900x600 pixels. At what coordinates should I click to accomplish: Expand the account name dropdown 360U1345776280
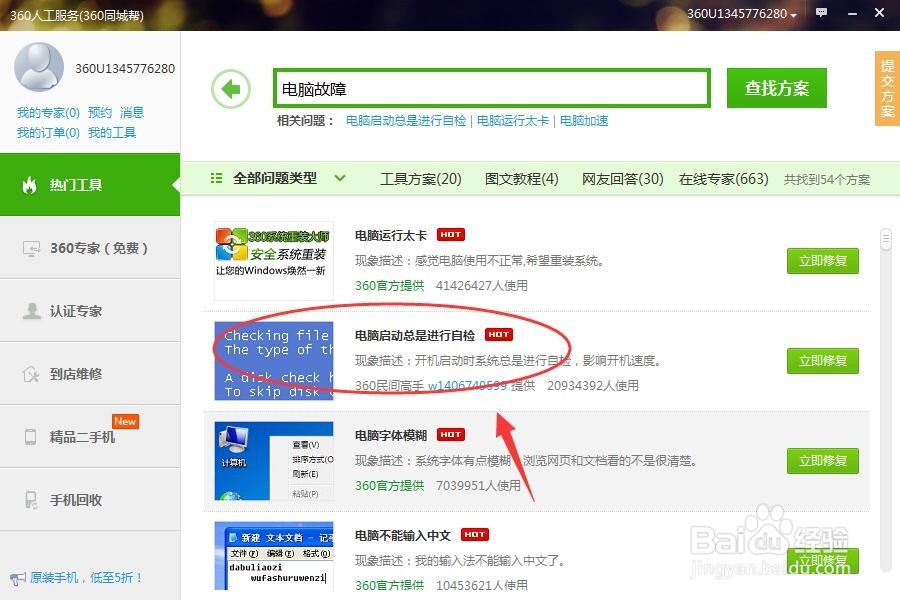coord(742,14)
